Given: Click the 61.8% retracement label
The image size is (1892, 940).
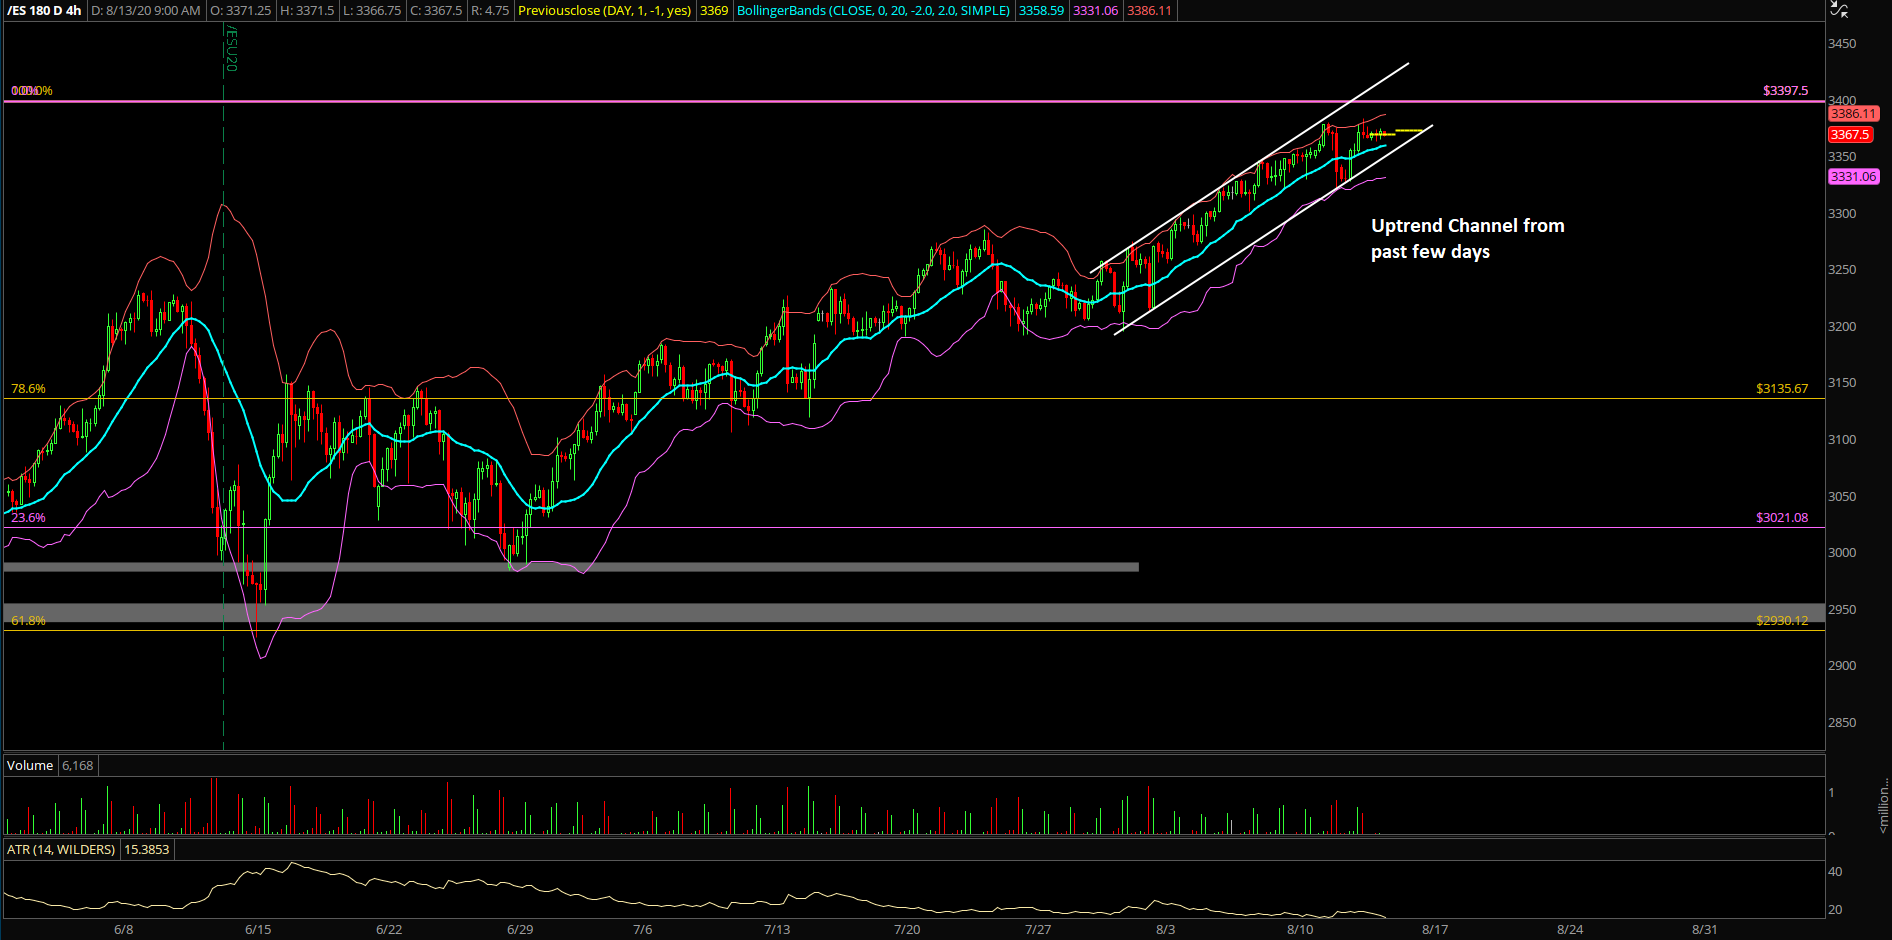Looking at the screenshot, I should 28,621.
